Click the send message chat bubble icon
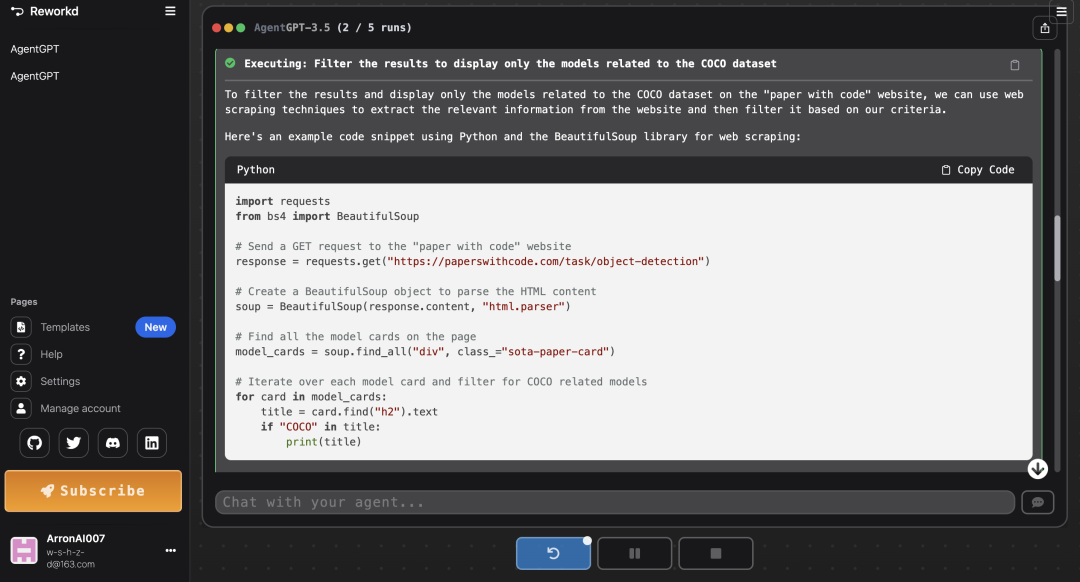 pos(1038,502)
